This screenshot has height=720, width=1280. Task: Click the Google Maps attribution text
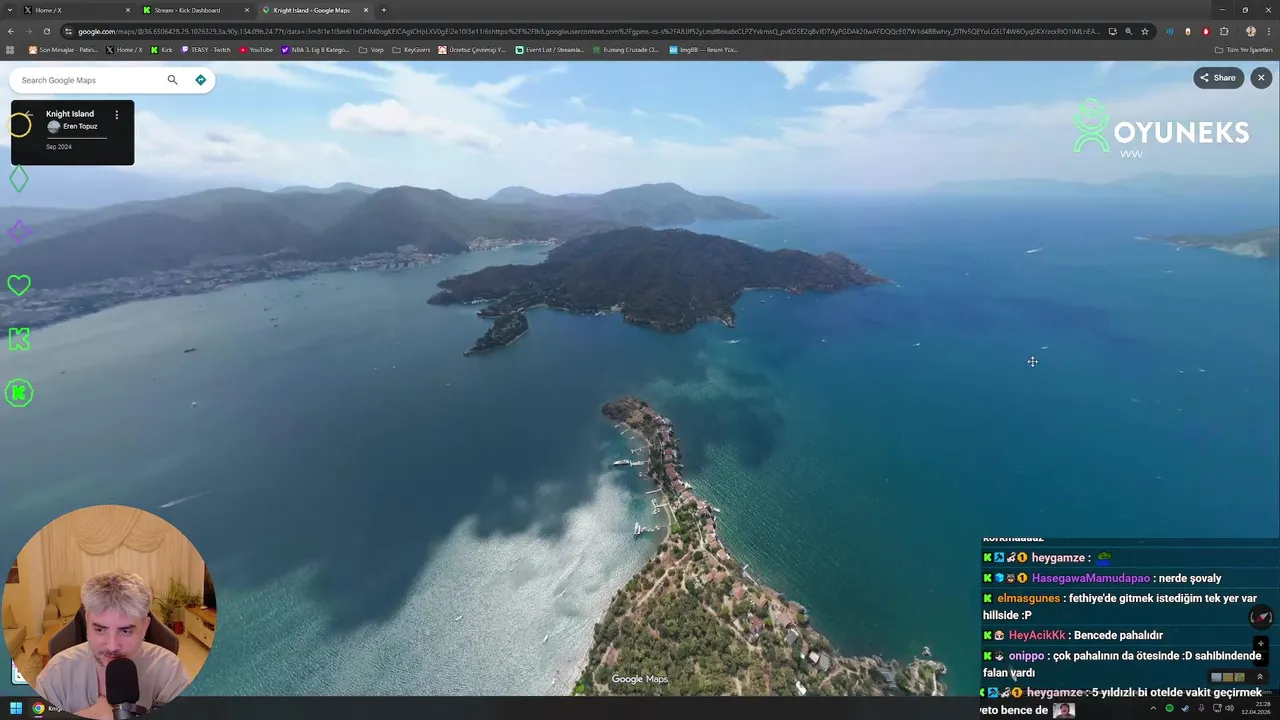(640, 679)
